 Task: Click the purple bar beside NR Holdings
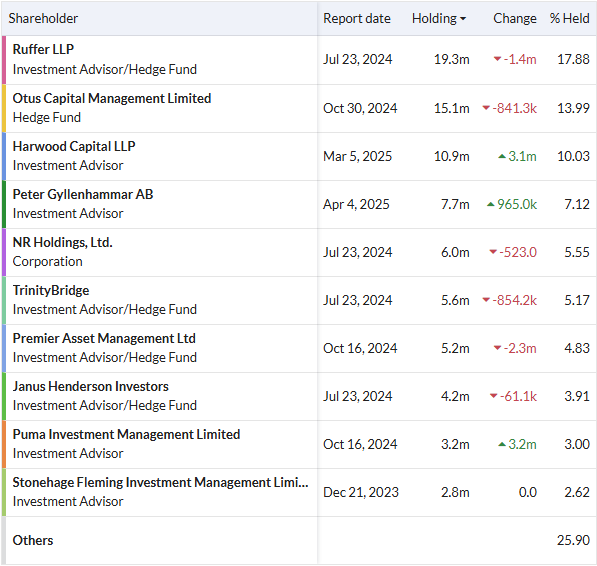[4, 252]
